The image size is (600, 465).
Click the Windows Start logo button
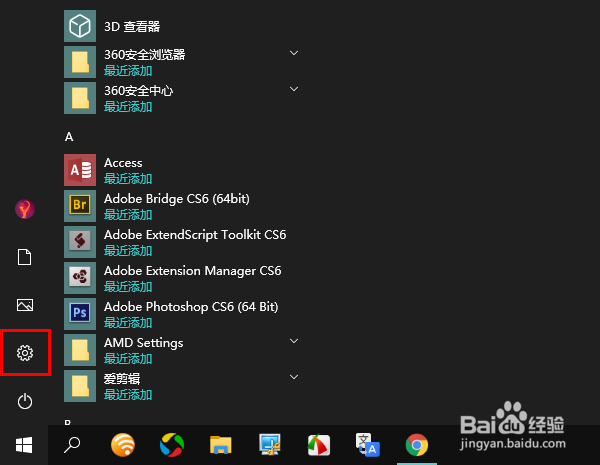(24, 445)
